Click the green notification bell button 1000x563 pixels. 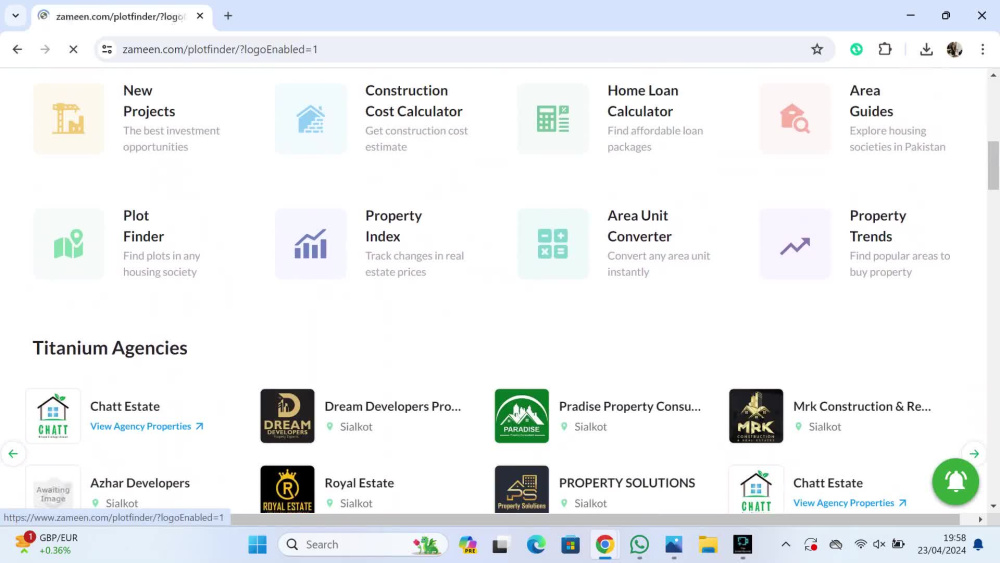[x=955, y=481]
